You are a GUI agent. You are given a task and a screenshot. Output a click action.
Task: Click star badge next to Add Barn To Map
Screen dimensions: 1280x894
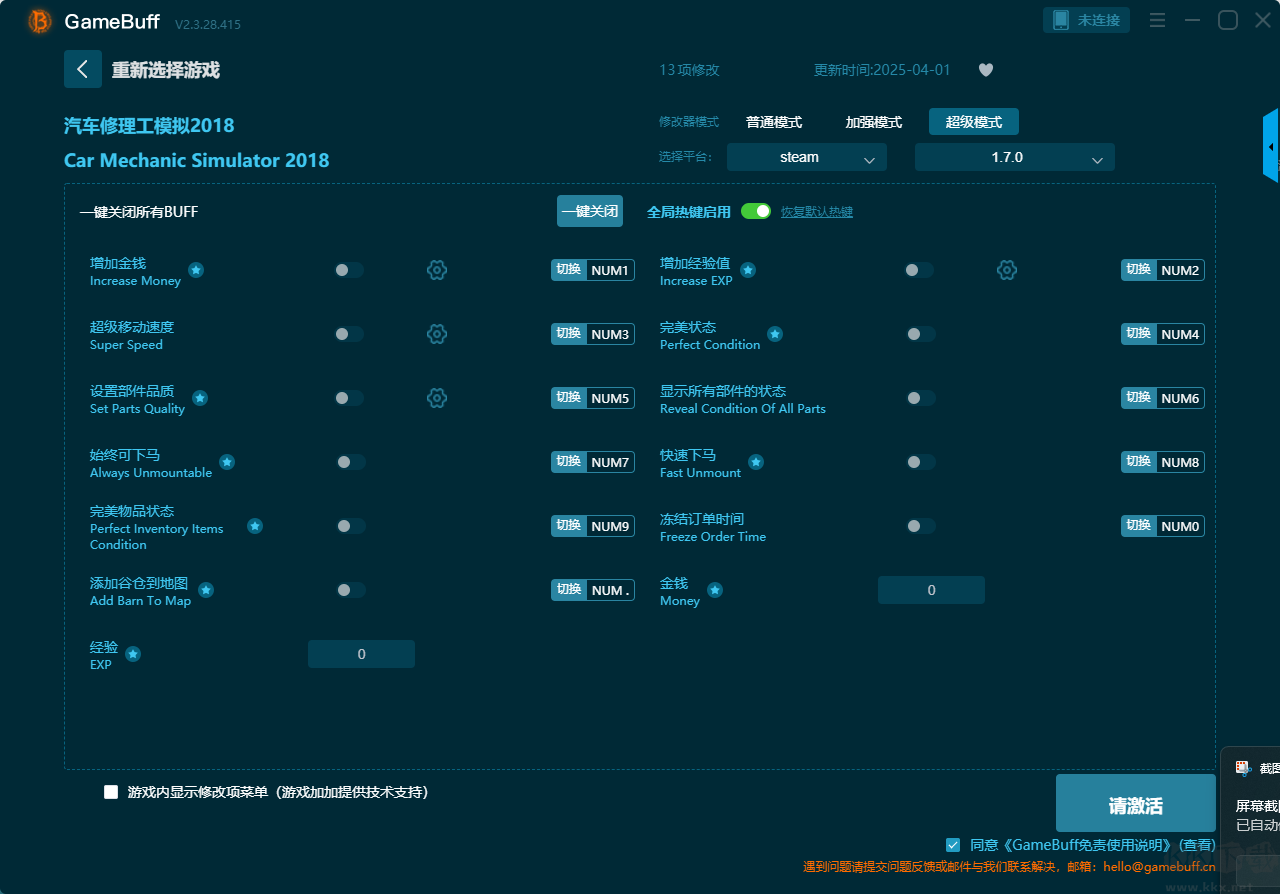pyautogui.click(x=206, y=590)
